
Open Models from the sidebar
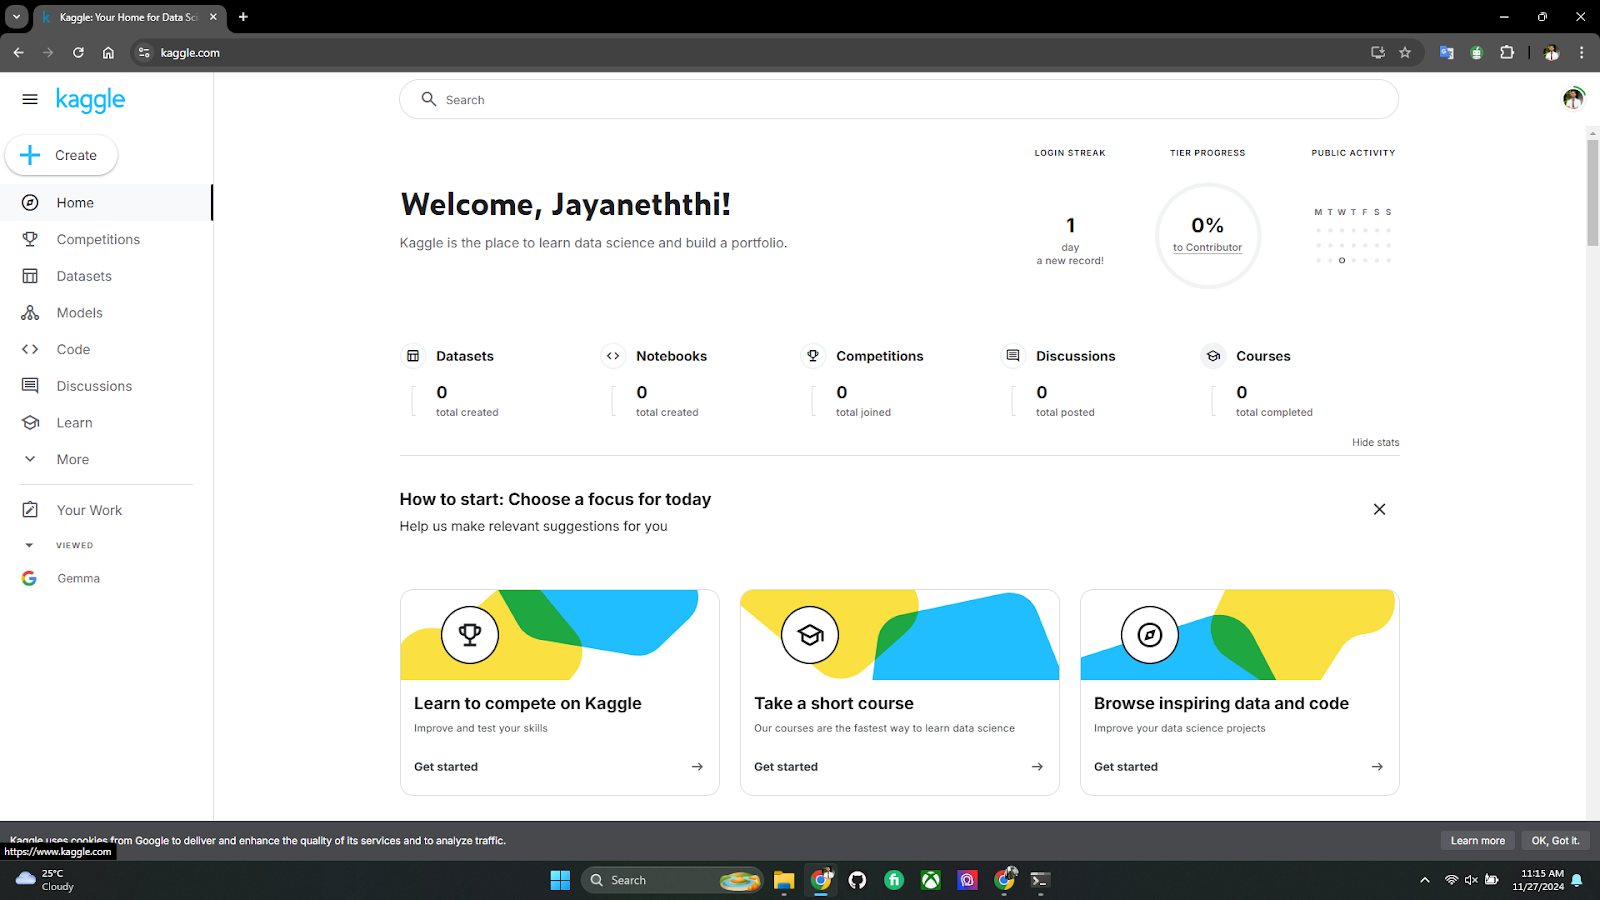(x=106, y=313)
